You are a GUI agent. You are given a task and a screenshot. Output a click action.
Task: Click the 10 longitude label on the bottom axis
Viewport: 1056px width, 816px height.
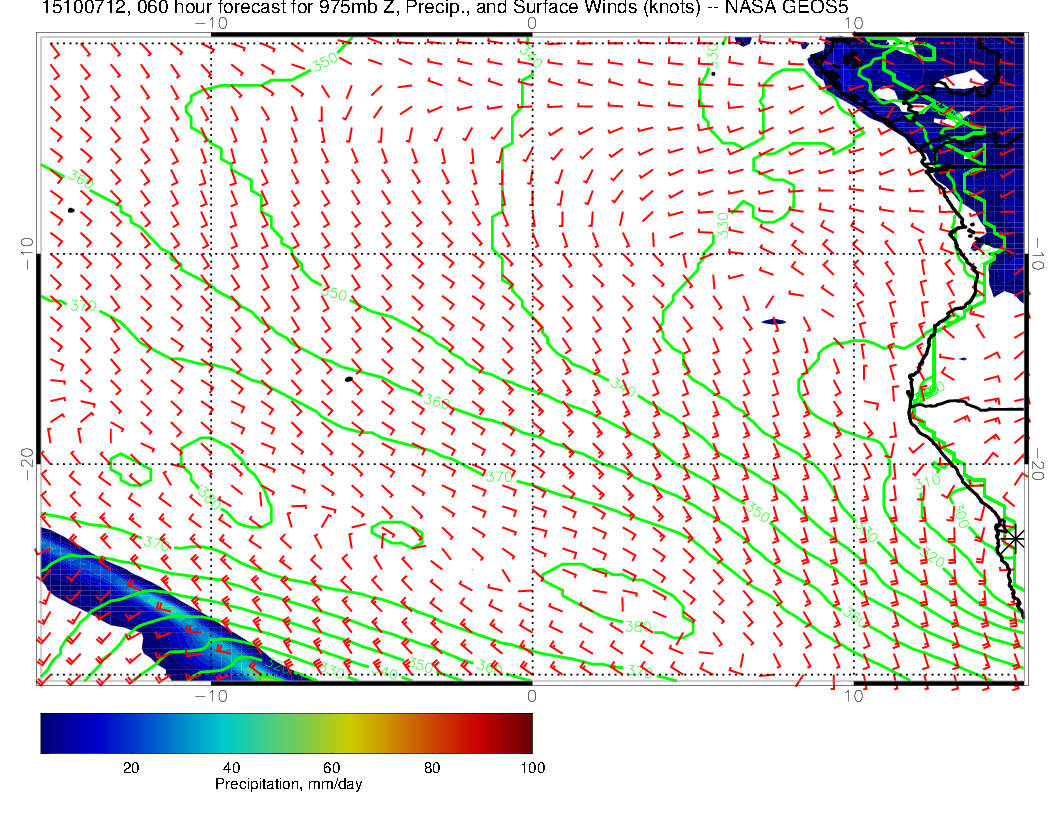(x=853, y=695)
